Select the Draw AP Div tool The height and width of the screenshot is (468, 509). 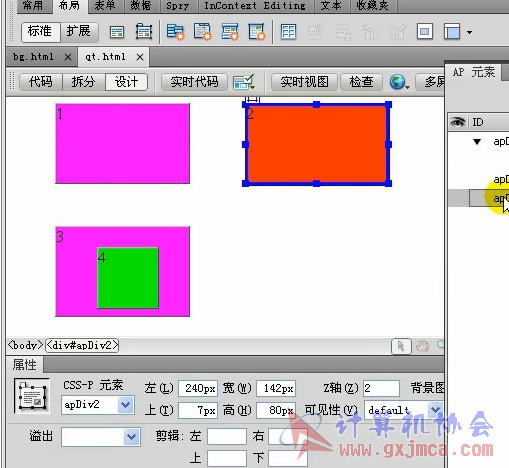144,32
